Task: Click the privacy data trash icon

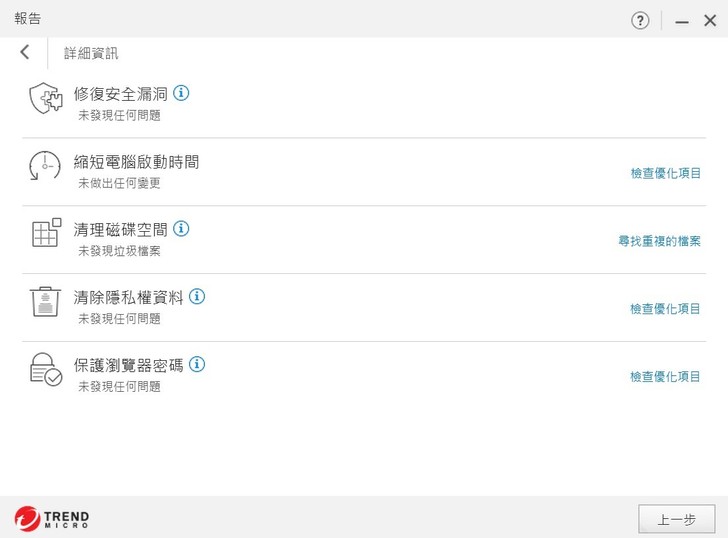Action: pos(45,301)
